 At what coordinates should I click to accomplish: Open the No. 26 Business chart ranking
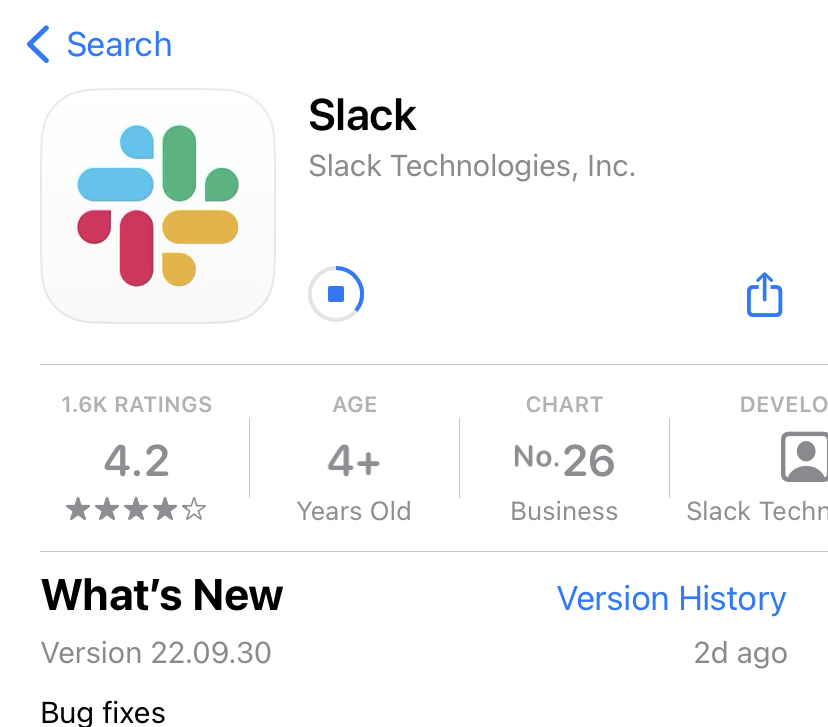tap(564, 459)
